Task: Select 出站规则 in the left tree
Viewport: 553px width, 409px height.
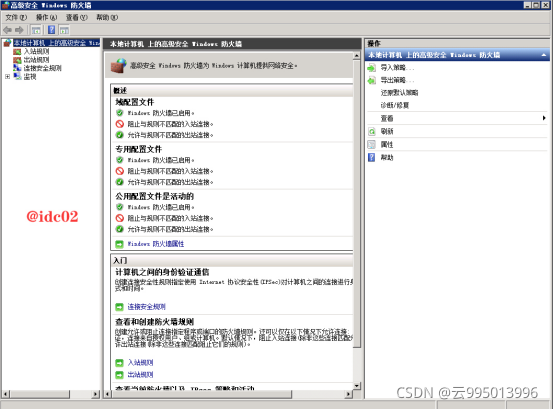Action: 36,60
